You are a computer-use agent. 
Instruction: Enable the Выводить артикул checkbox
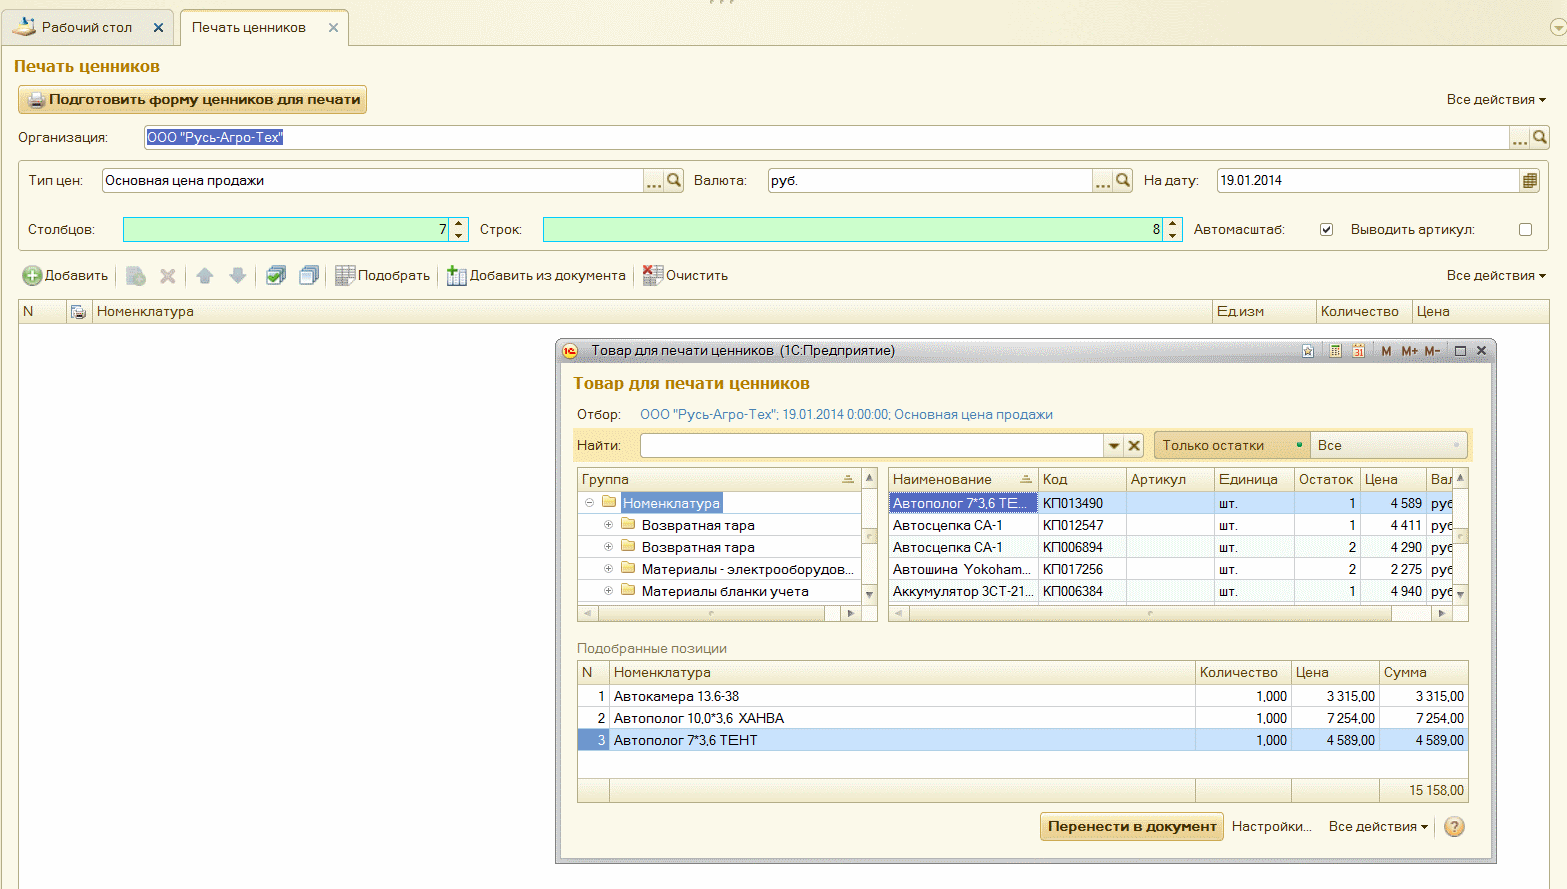pos(1526,230)
